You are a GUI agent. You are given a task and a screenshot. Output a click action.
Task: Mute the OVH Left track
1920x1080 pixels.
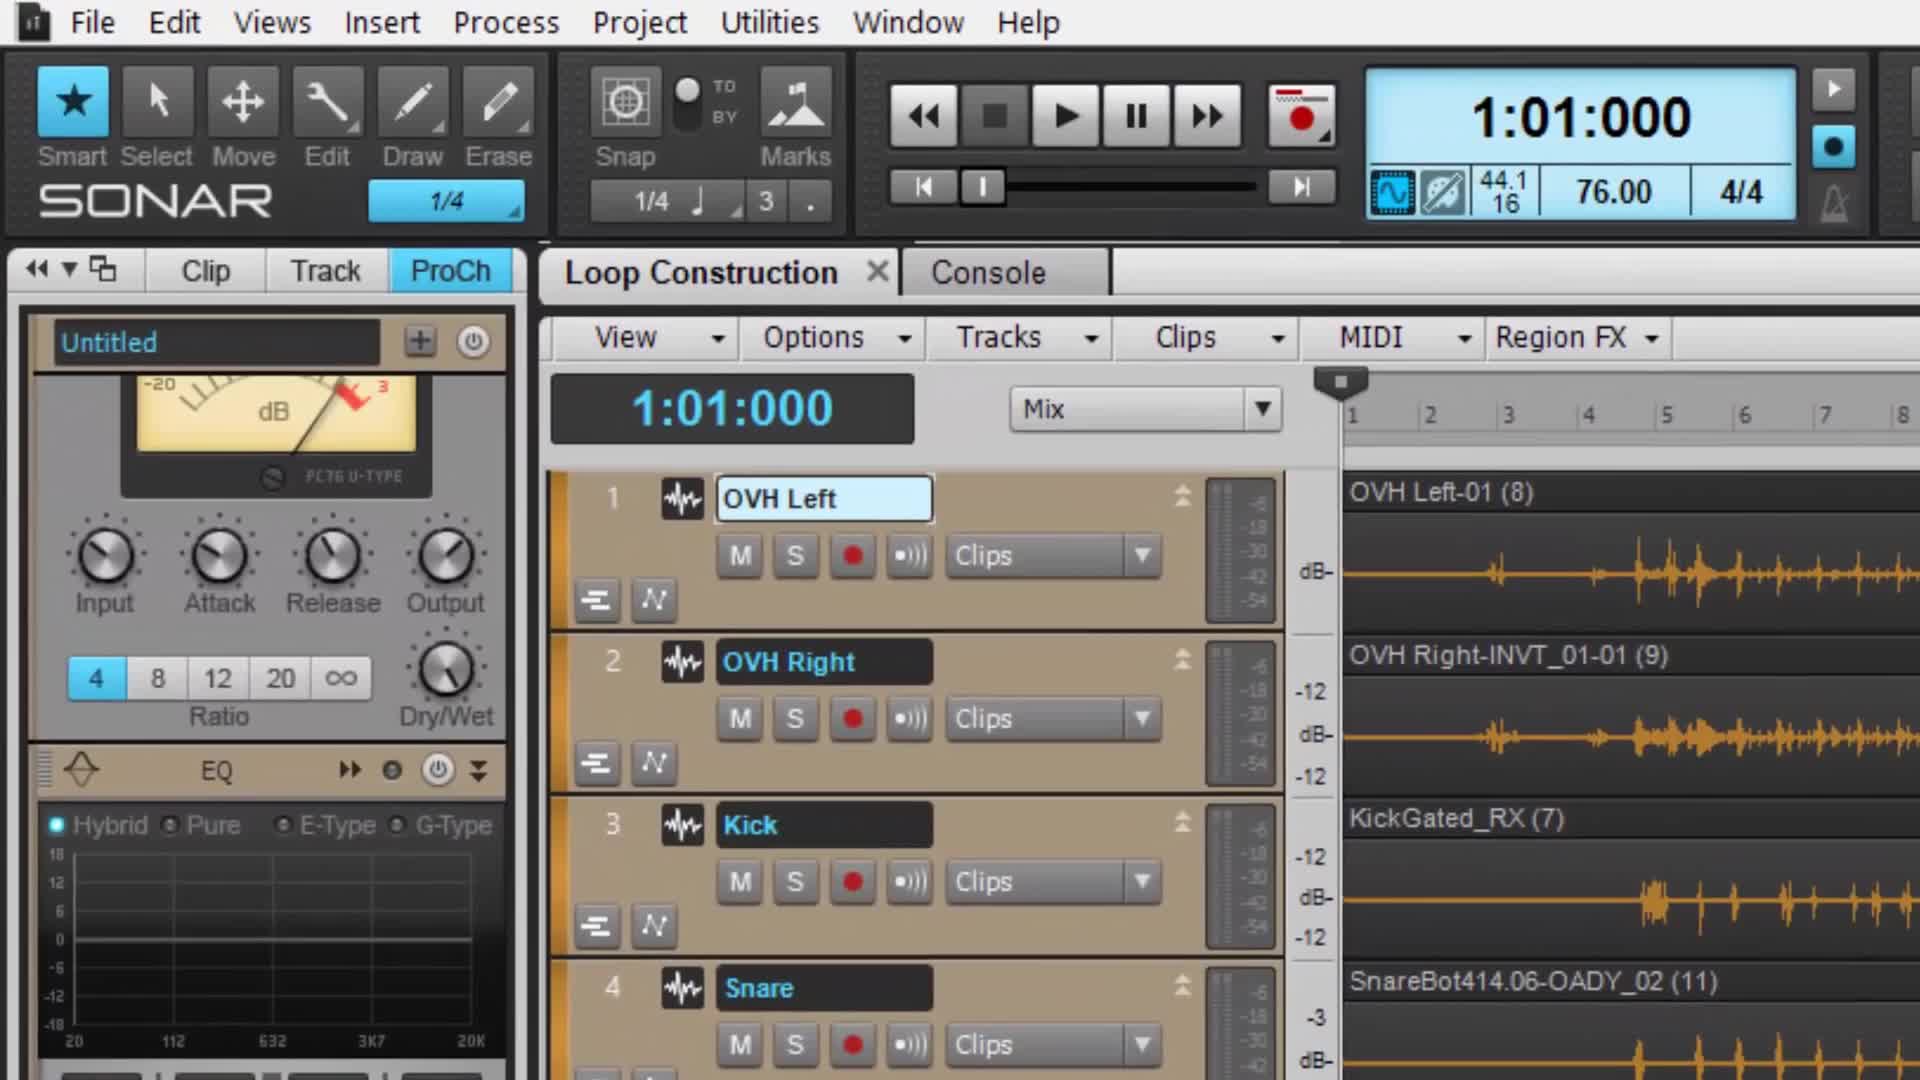[740, 556]
